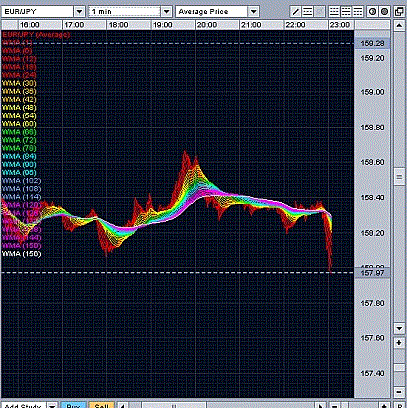Click the plus zoom button beside price scale
This screenshot has width=410, height=408.
coord(399,343)
